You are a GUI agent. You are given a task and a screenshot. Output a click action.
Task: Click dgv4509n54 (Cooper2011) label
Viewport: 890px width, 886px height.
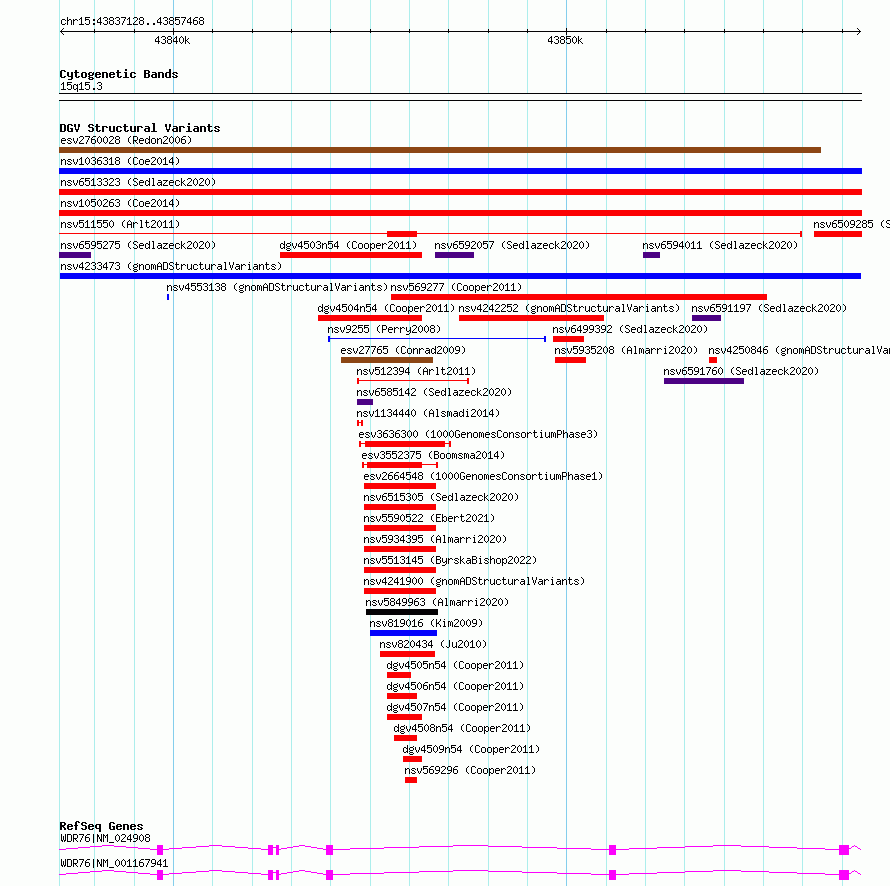[x=471, y=749]
